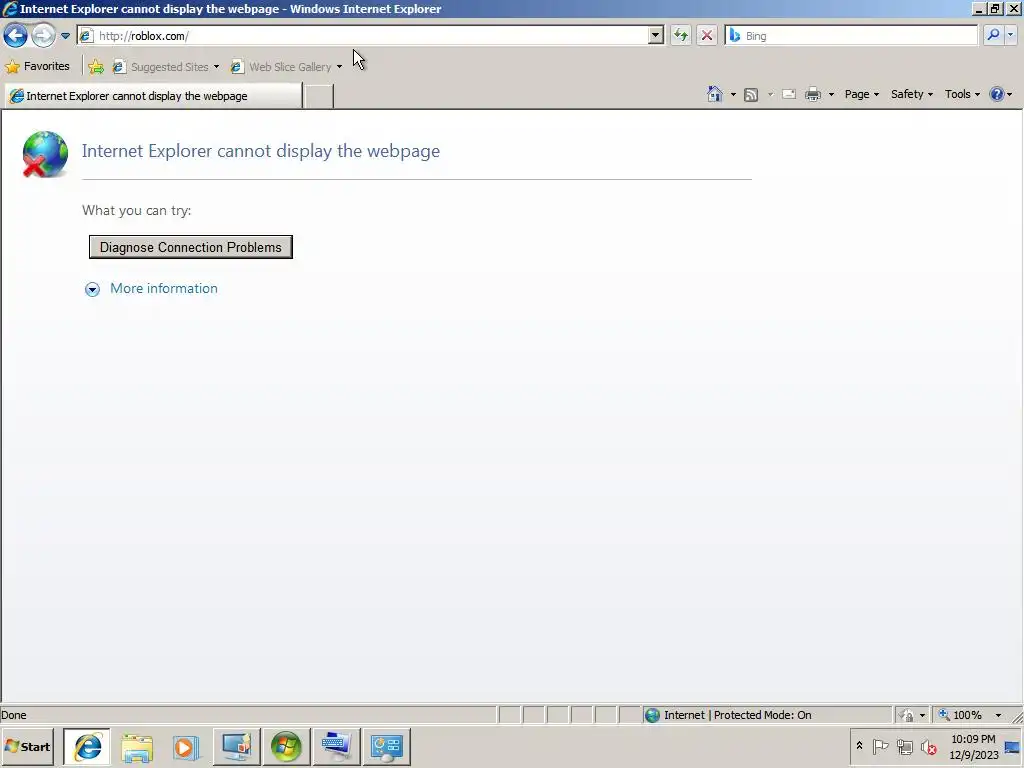Open the Safety menu
Viewport: 1024px width, 768px height.
[912, 94]
